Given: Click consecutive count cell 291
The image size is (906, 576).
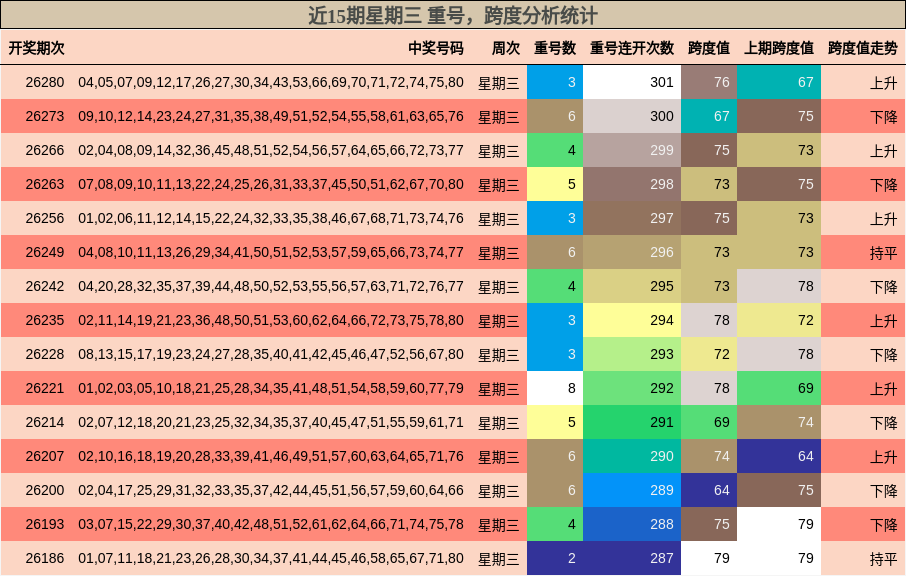Looking at the screenshot, I should [x=632, y=422].
